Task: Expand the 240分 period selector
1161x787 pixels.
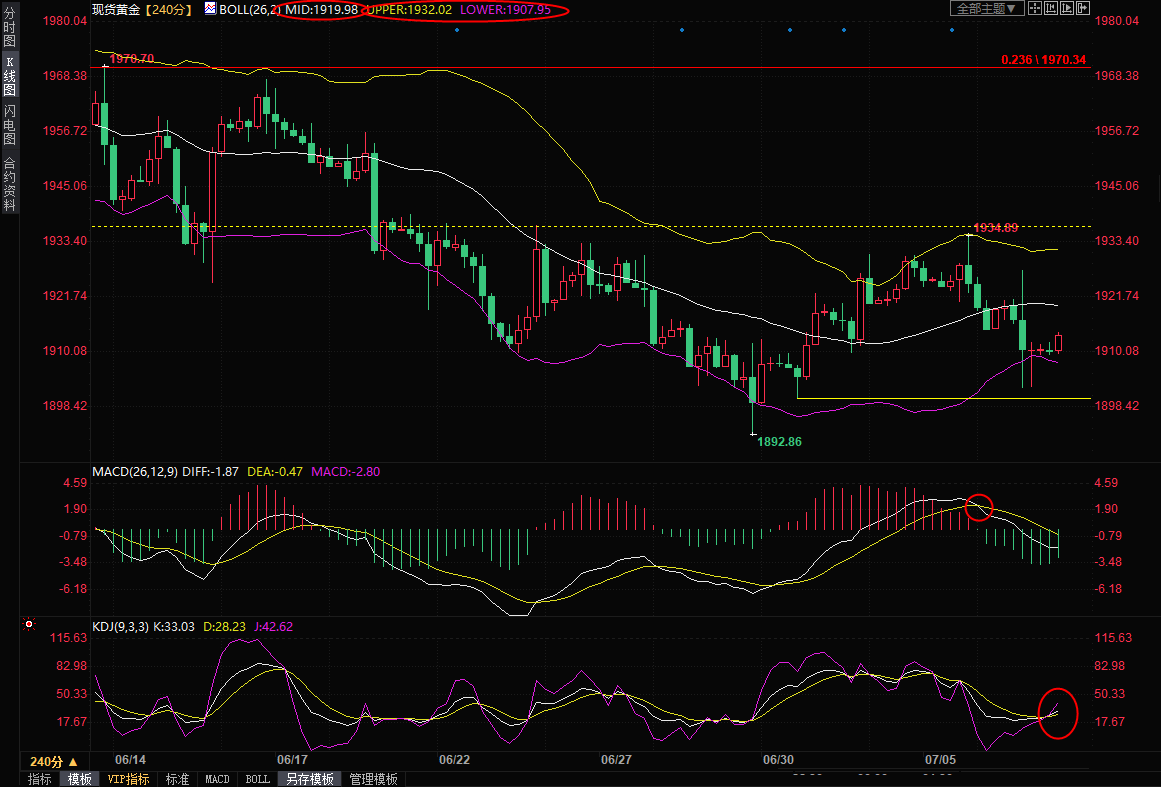Action: tap(54, 761)
